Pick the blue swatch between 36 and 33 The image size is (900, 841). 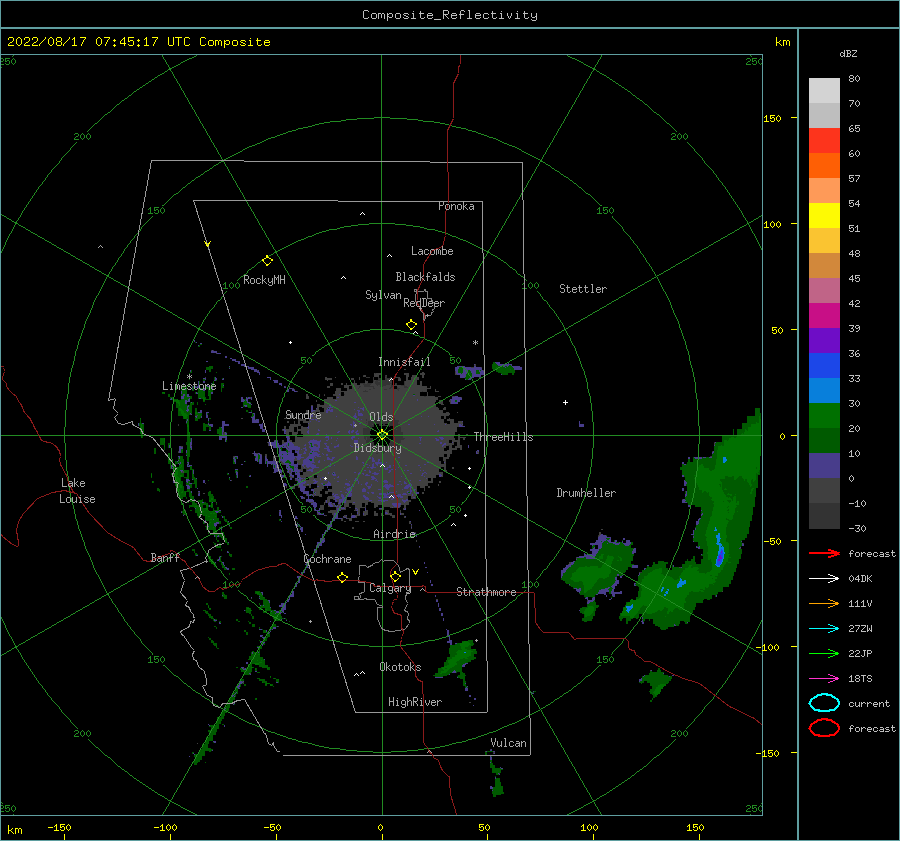824,366
